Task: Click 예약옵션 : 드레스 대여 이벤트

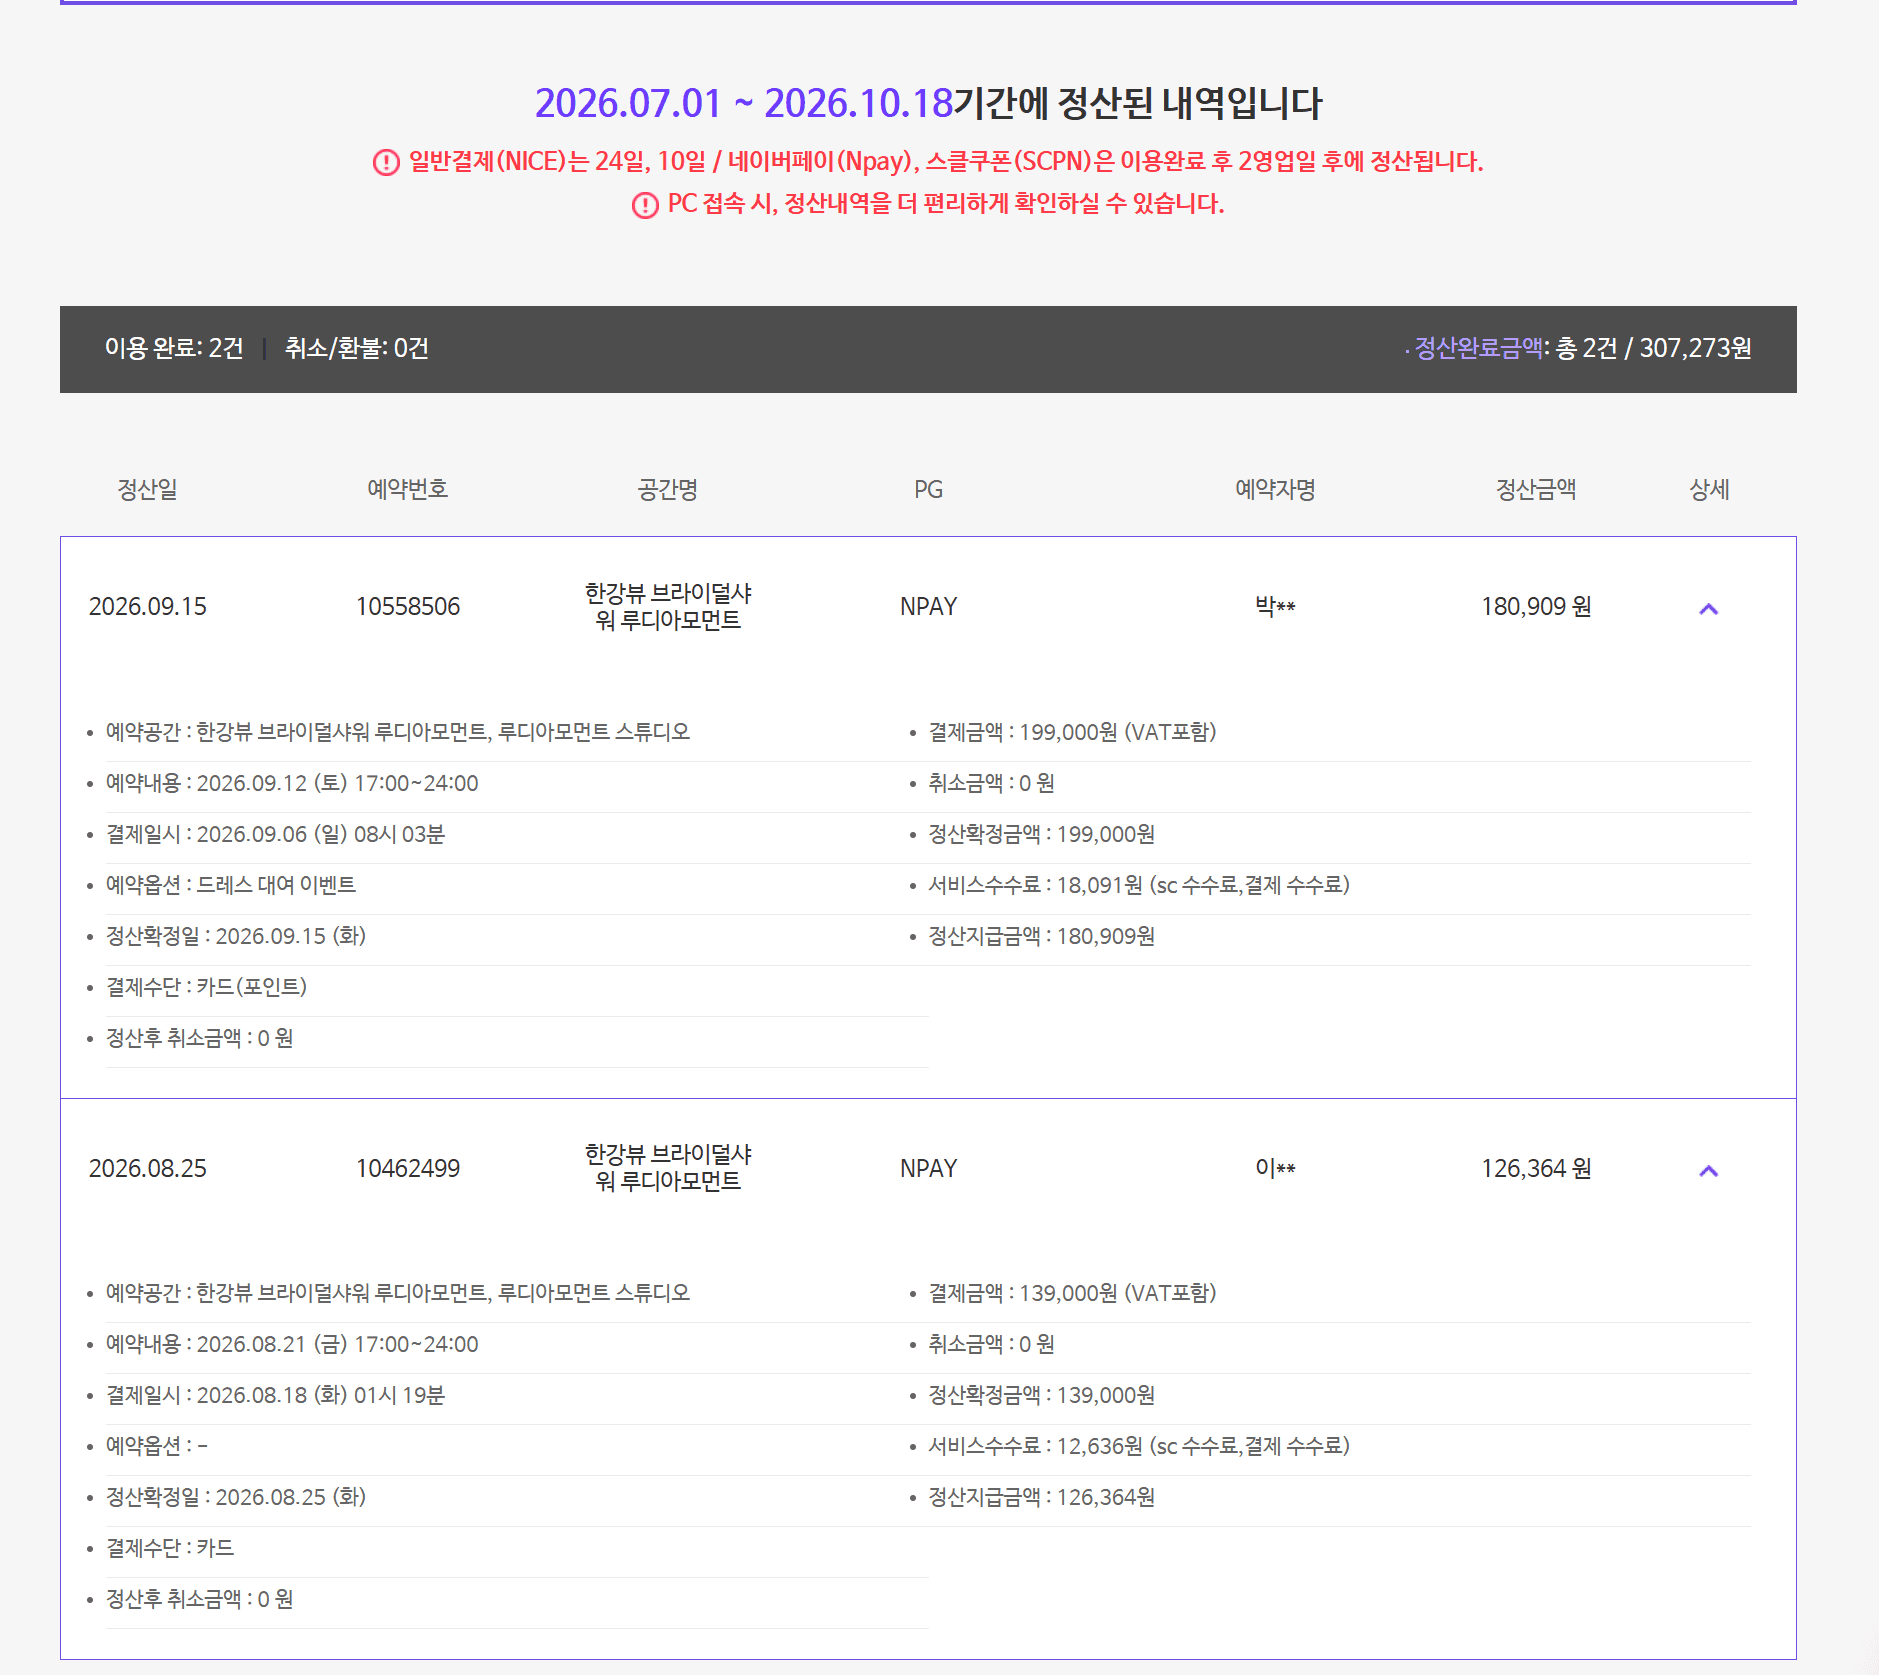Action: tap(231, 885)
